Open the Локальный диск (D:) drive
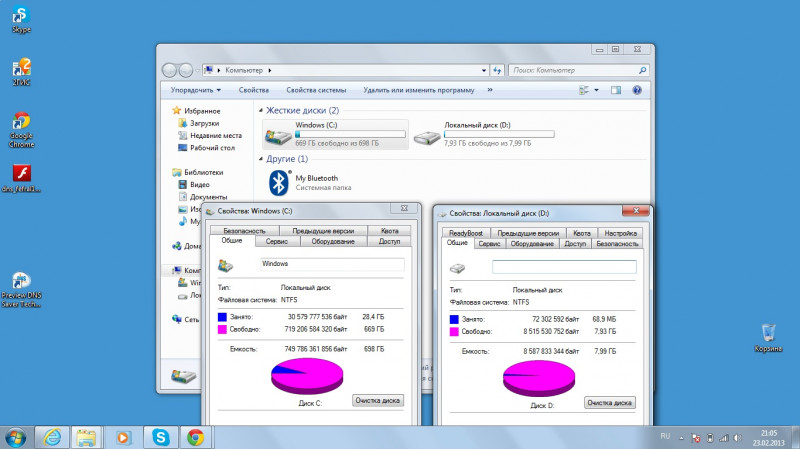Image resolution: width=800 pixels, height=449 pixels. [428, 135]
